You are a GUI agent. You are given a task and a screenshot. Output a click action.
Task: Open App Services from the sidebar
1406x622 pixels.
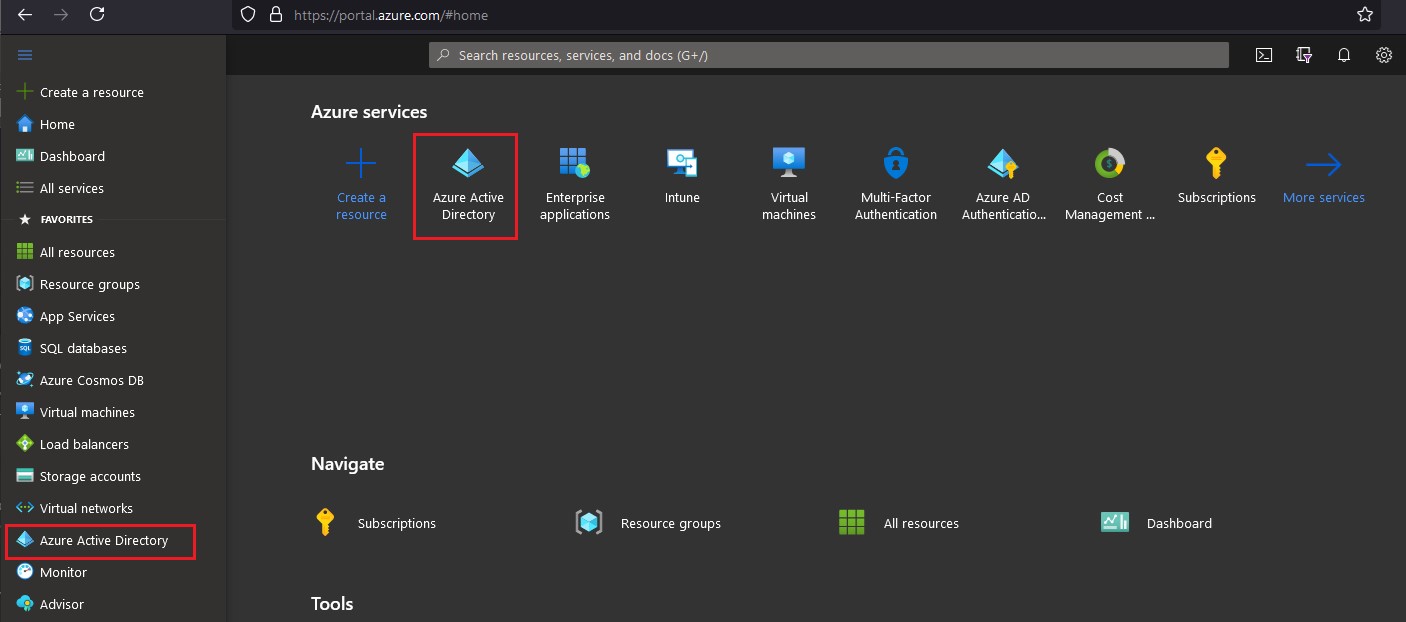[x=77, y=316]
